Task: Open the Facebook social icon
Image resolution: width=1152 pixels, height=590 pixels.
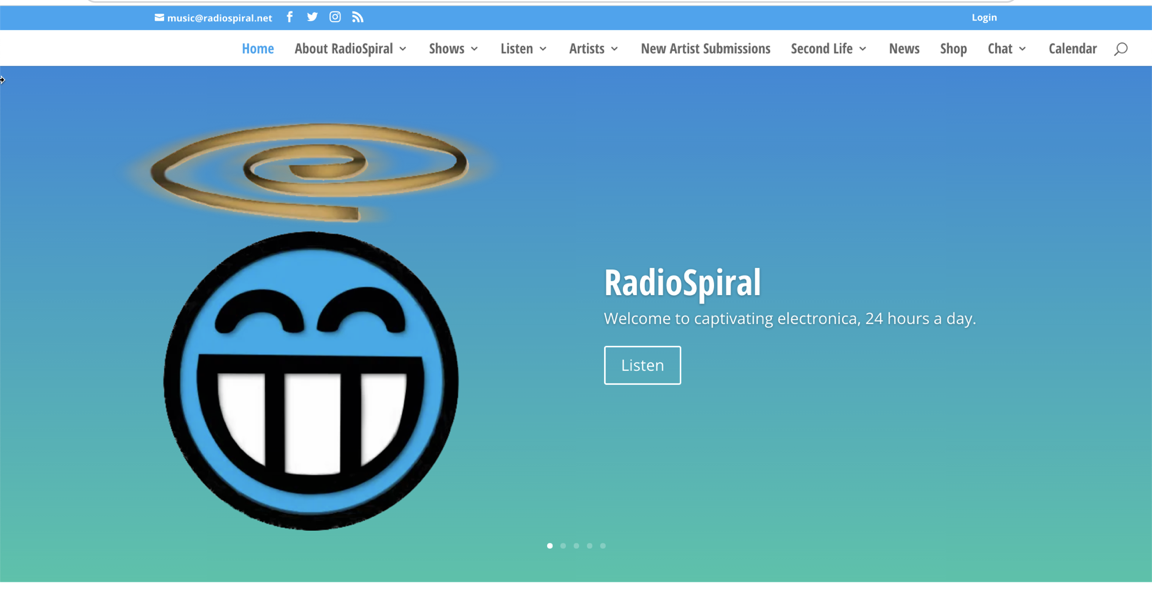Action: [289, 17]
